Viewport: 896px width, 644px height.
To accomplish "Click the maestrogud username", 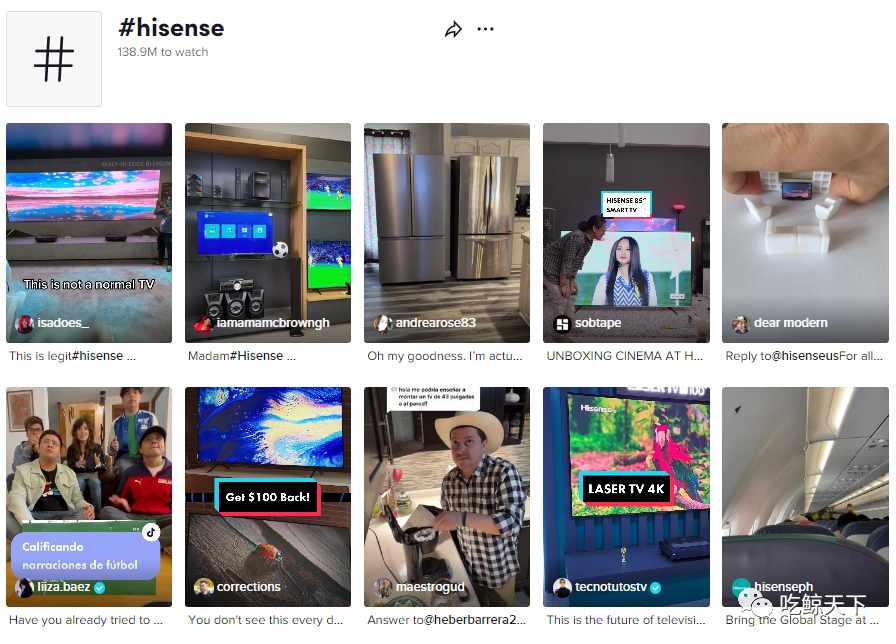I will pos(430,587).
